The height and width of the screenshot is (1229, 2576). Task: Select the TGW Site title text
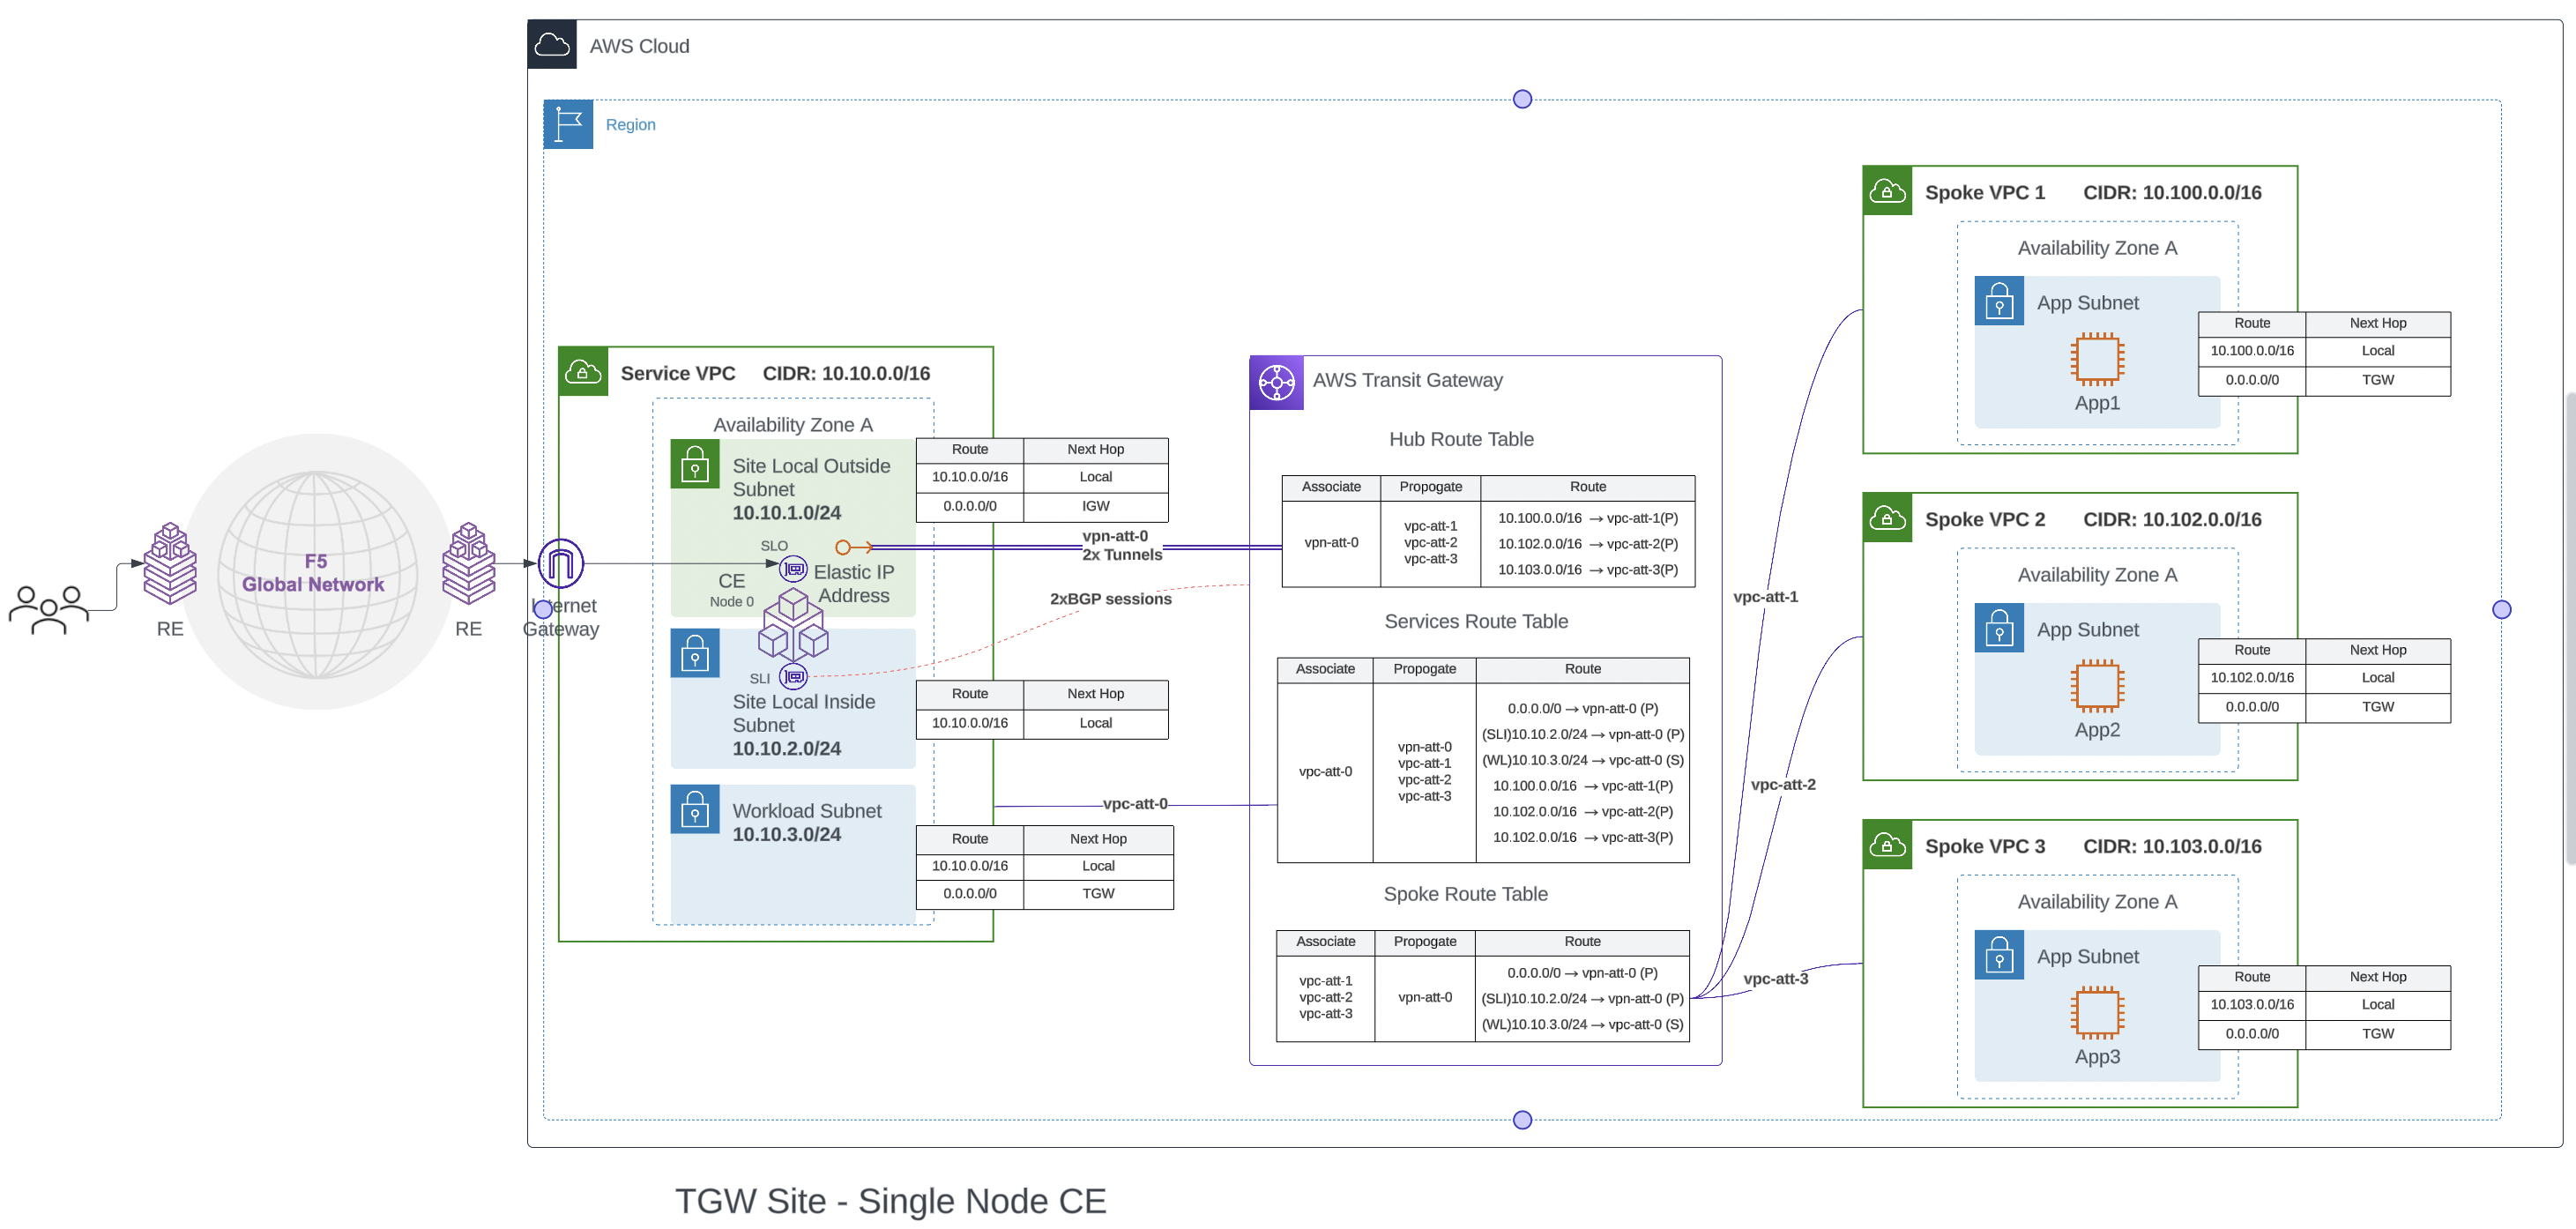(x=892, y=1200)
